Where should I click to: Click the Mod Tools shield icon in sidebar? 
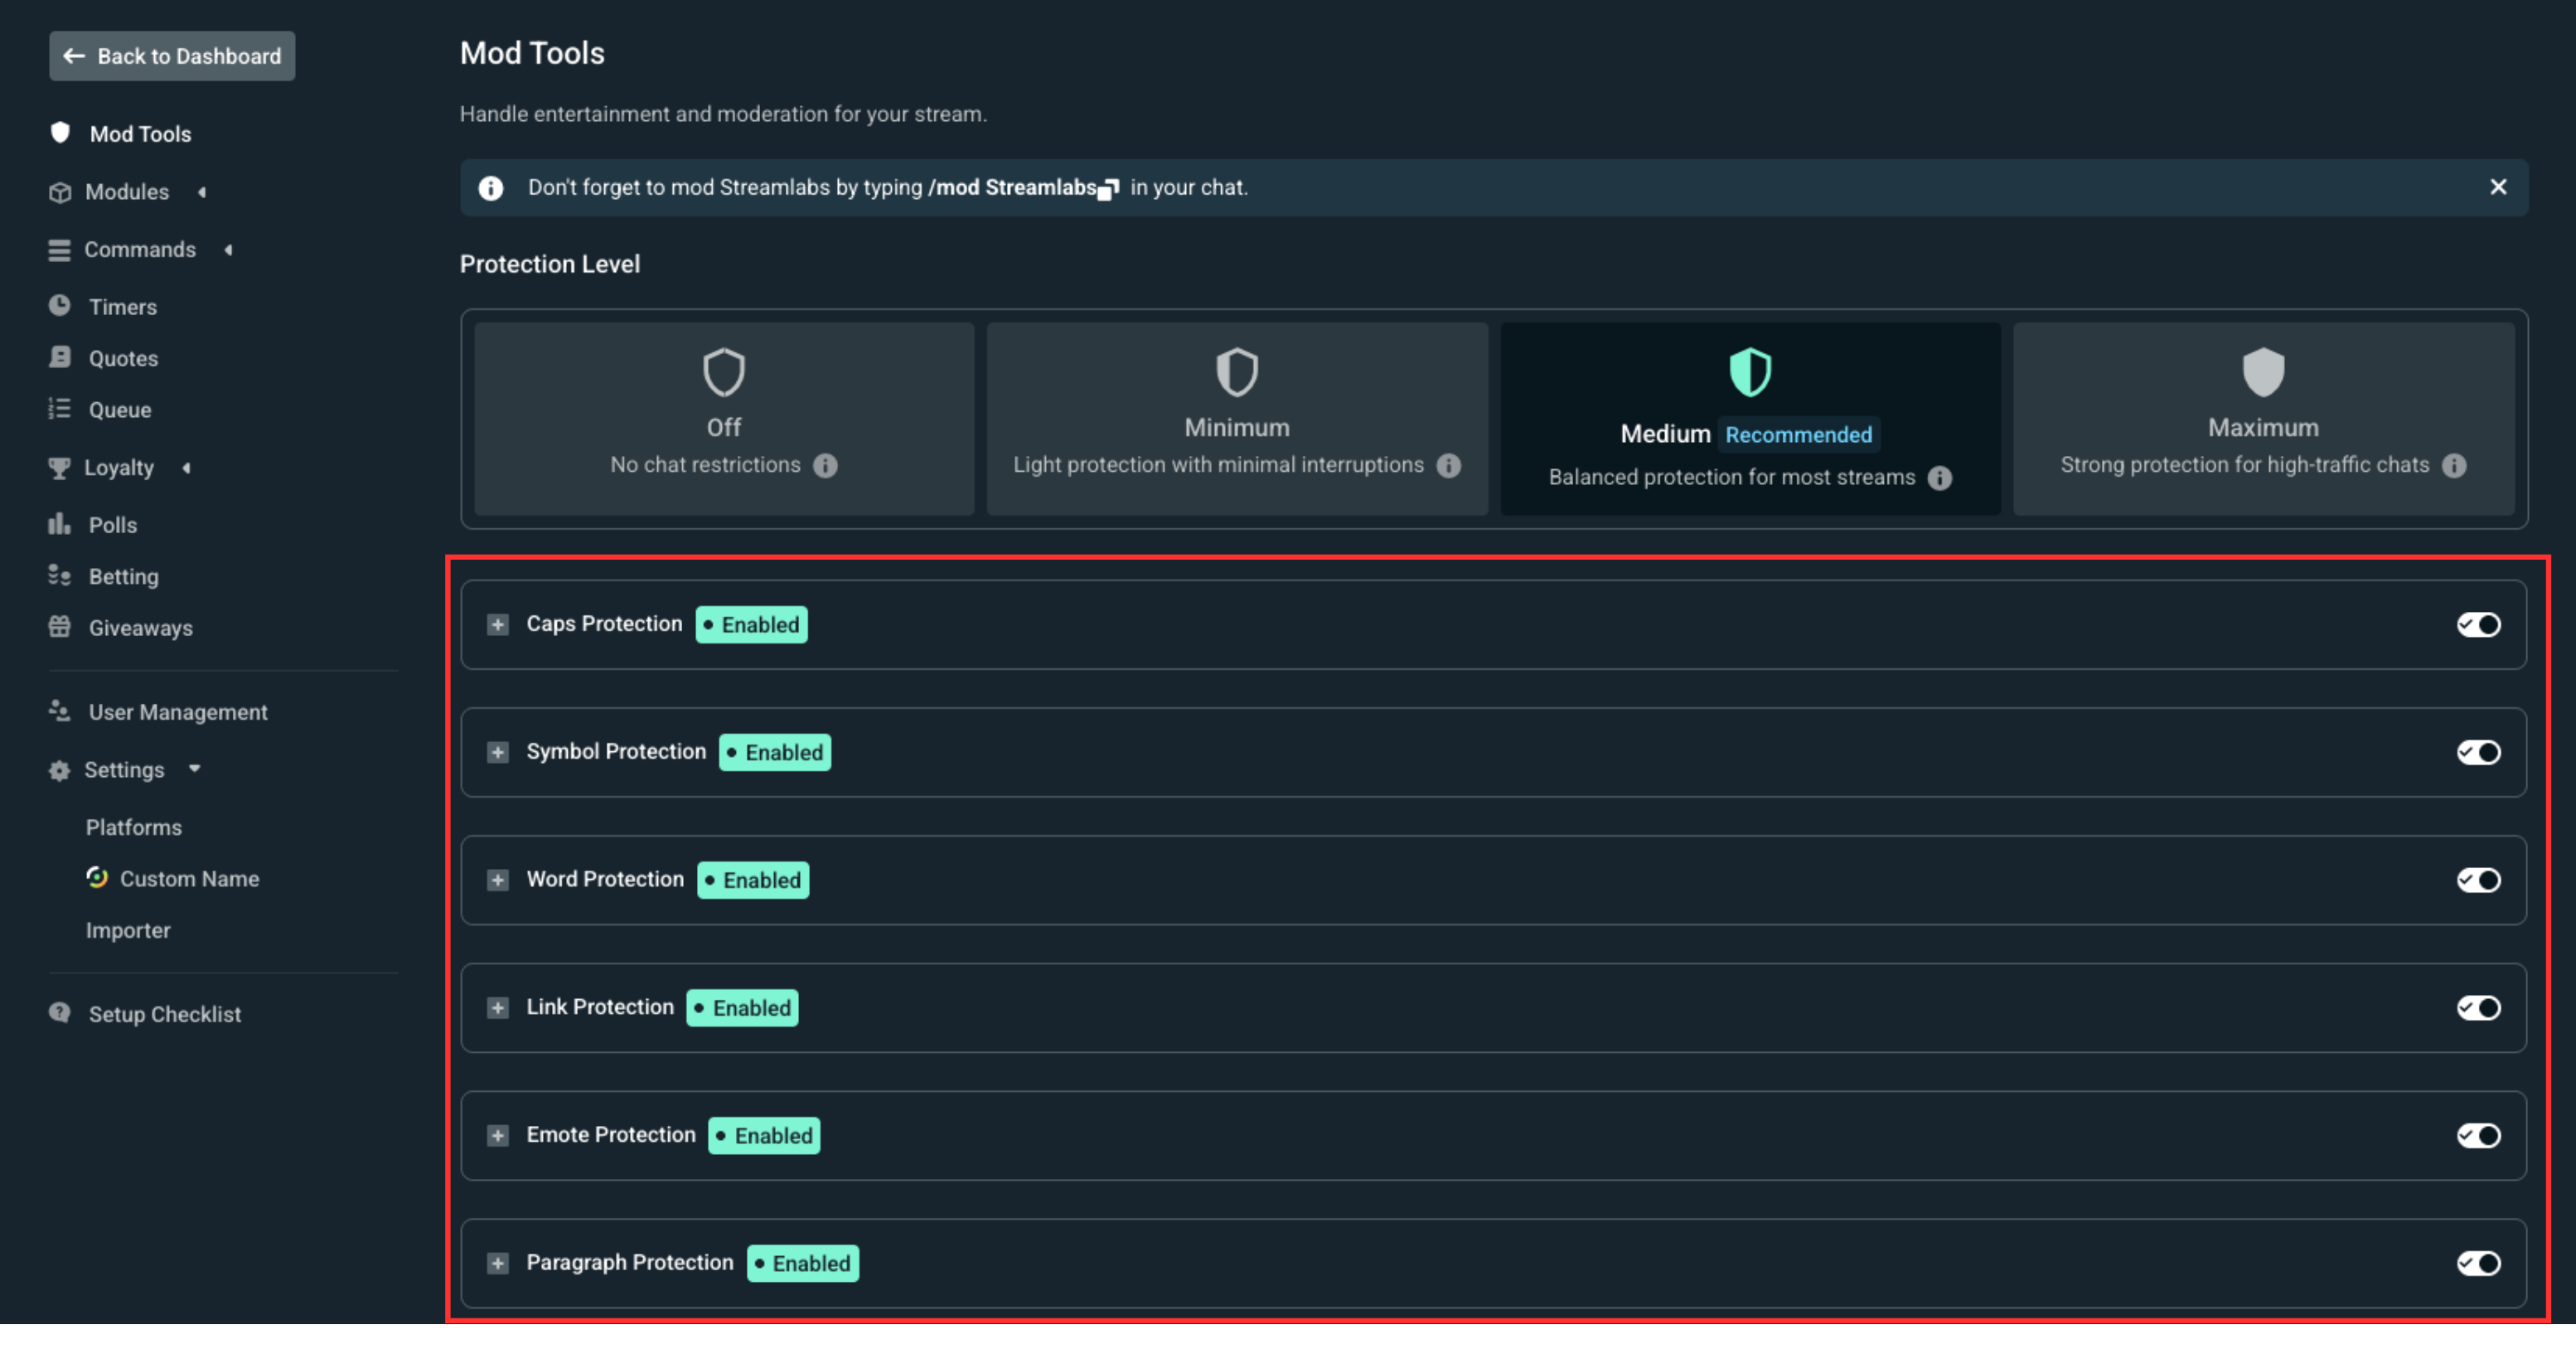click(x=60, y=133)
